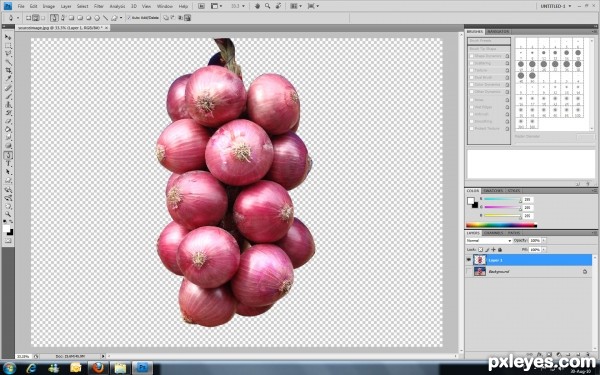This screenshot has width=600, height=375.
Task: Open the Filter menu
Action: click(99, 6)
